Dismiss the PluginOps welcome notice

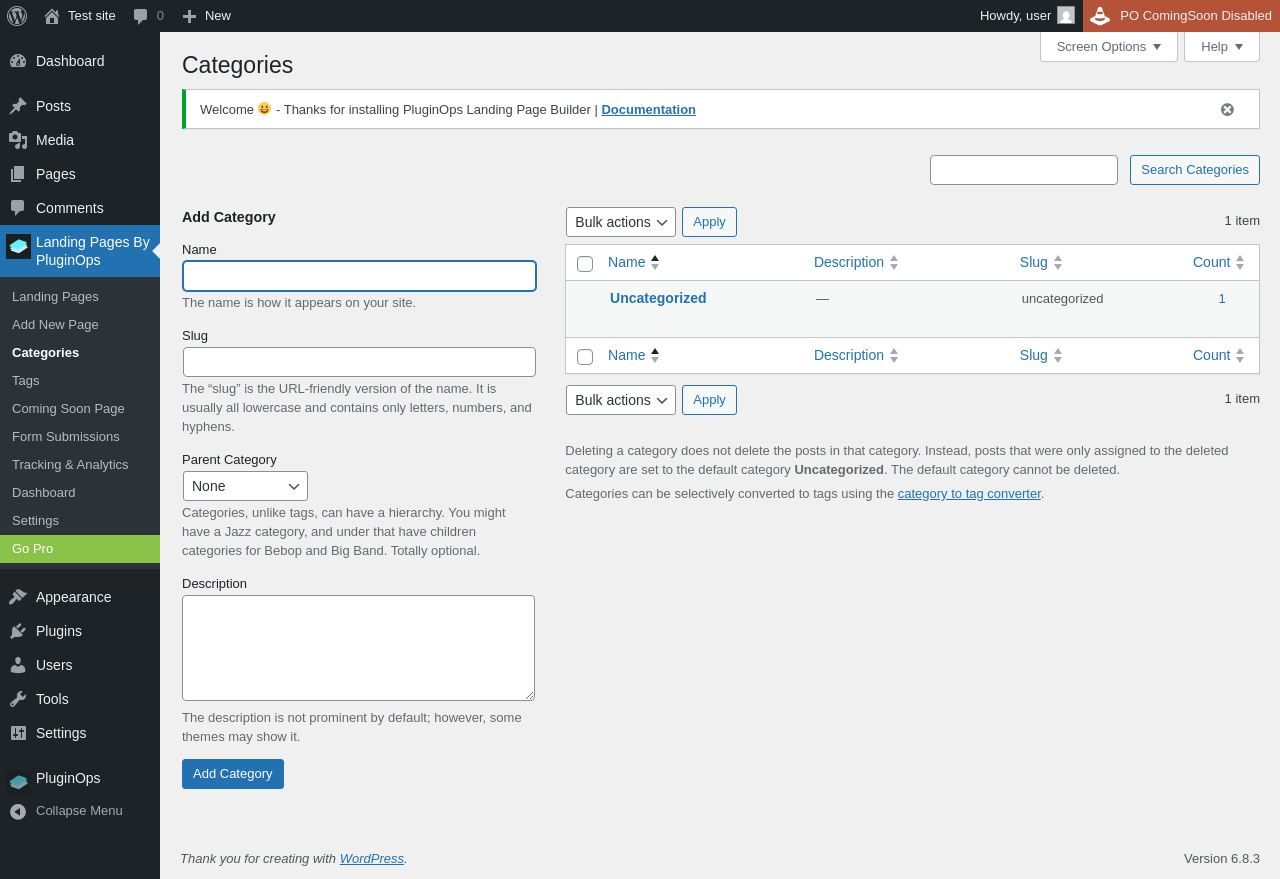coord(1227,110)
